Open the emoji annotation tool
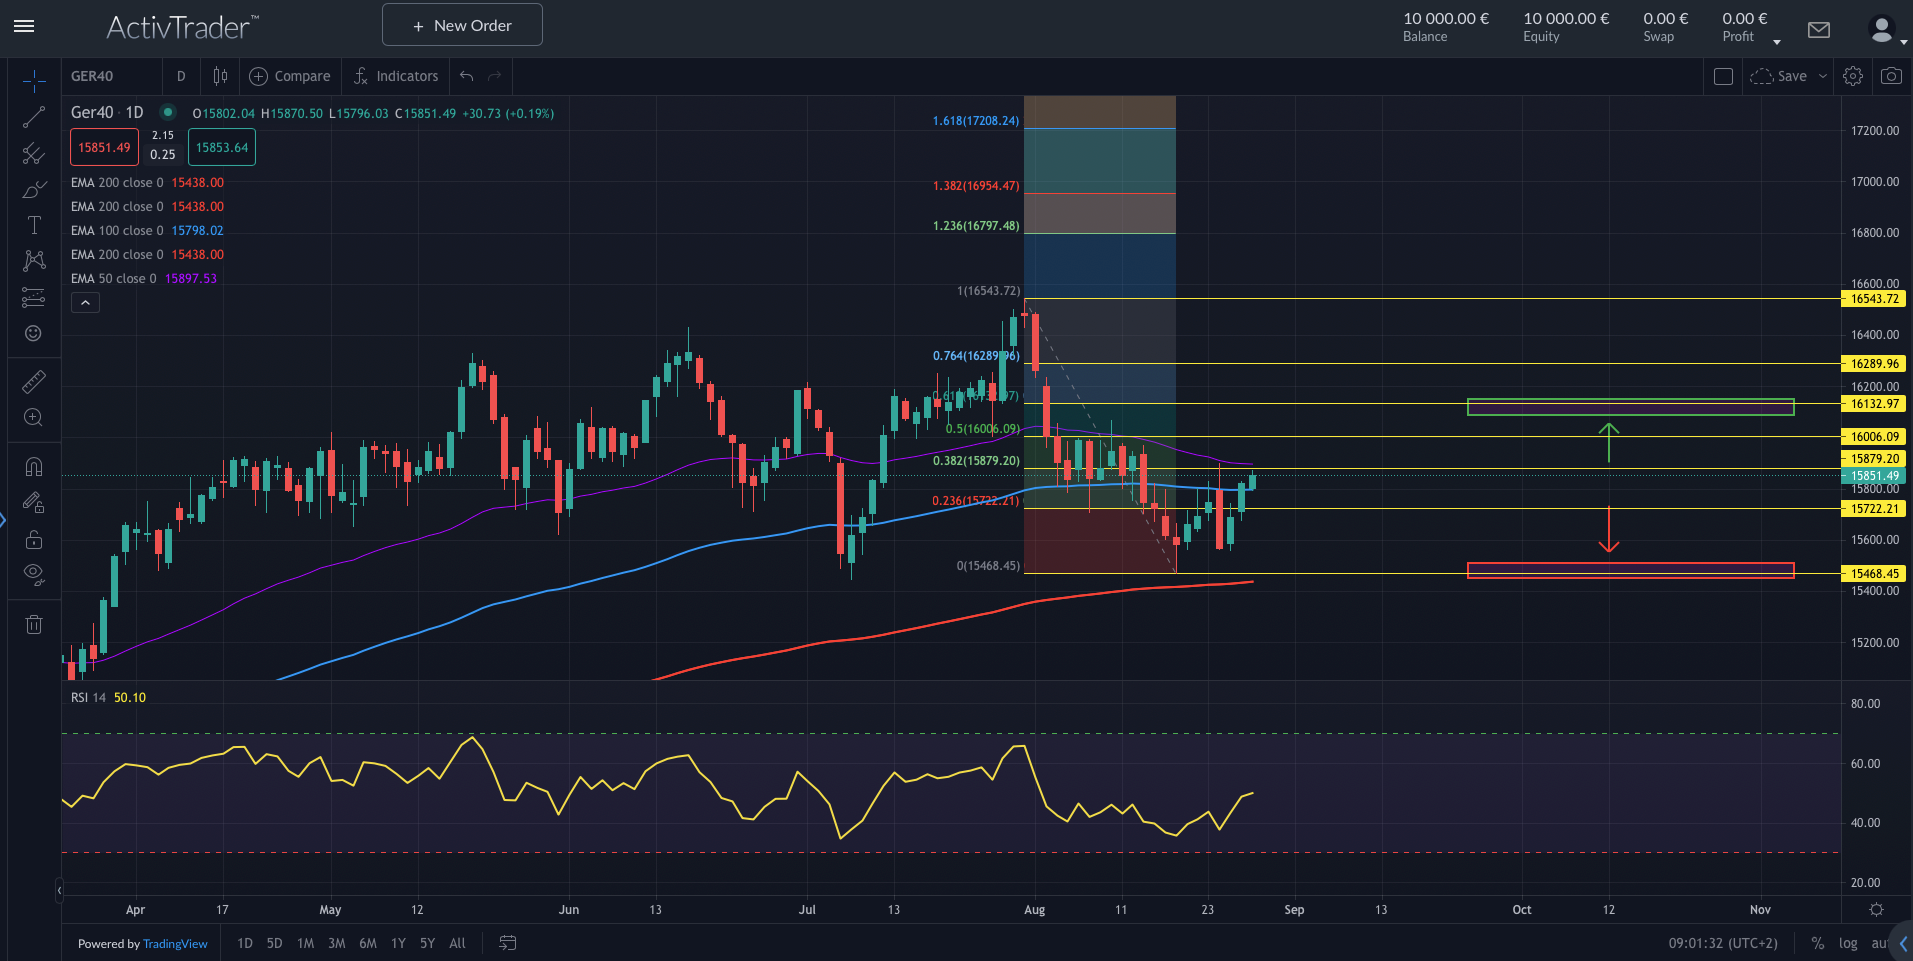 (x=33, y=333)
